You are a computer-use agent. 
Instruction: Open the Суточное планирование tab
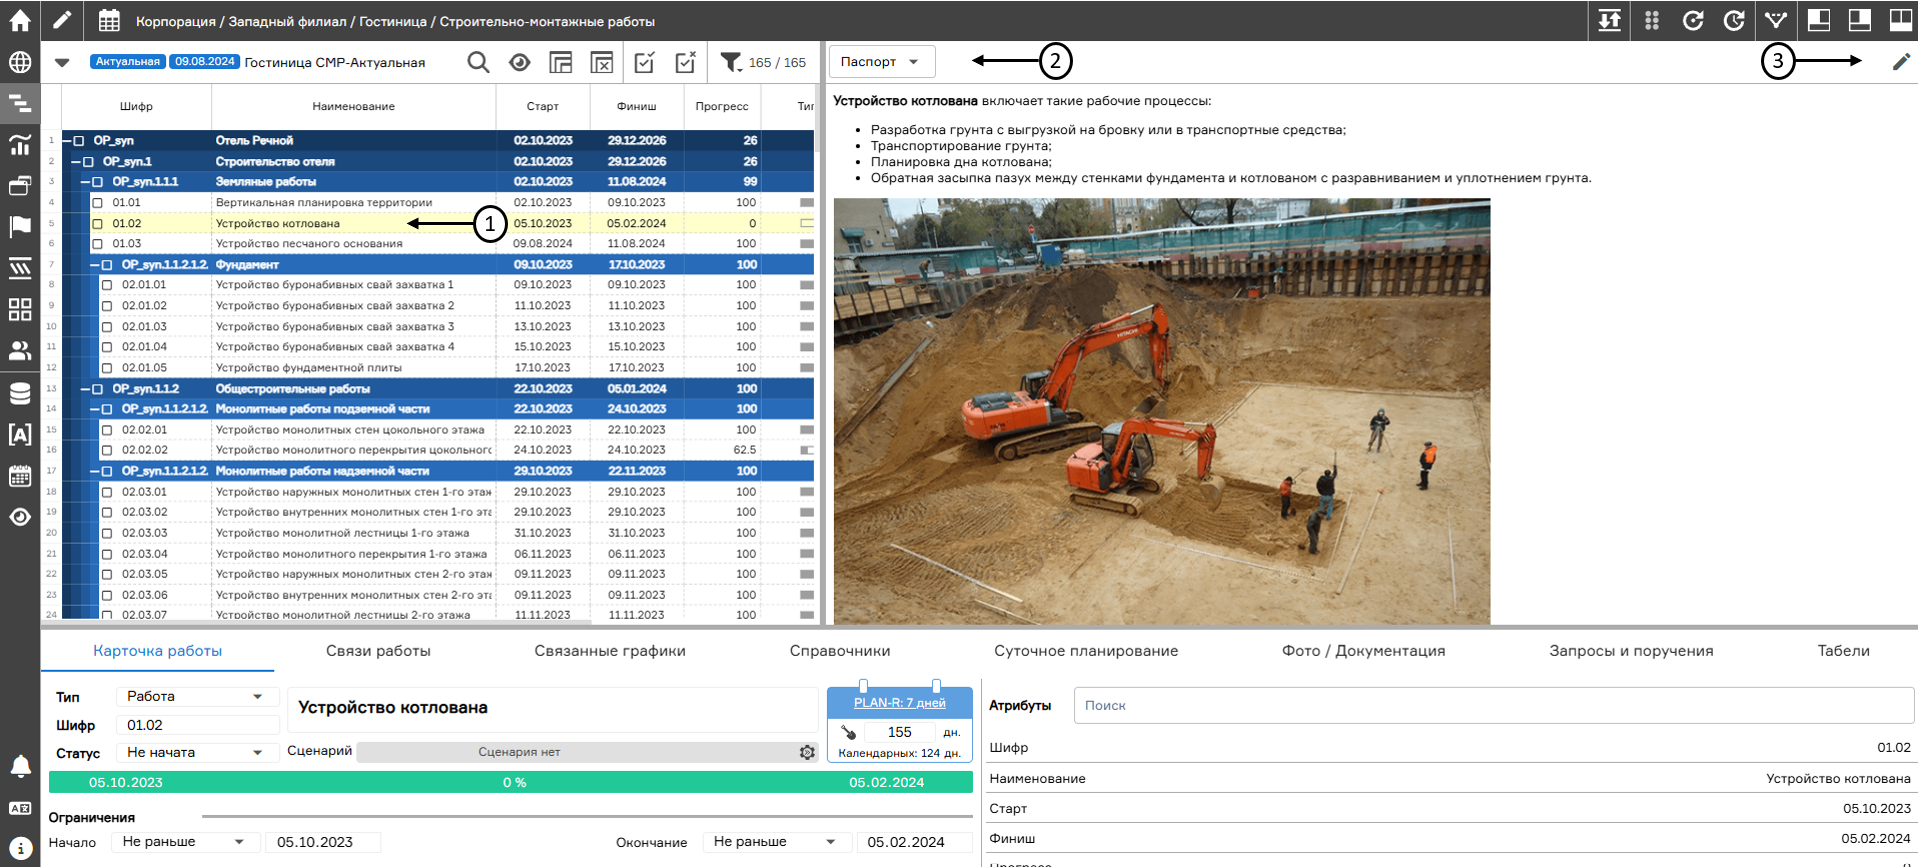pos(1086,651)
